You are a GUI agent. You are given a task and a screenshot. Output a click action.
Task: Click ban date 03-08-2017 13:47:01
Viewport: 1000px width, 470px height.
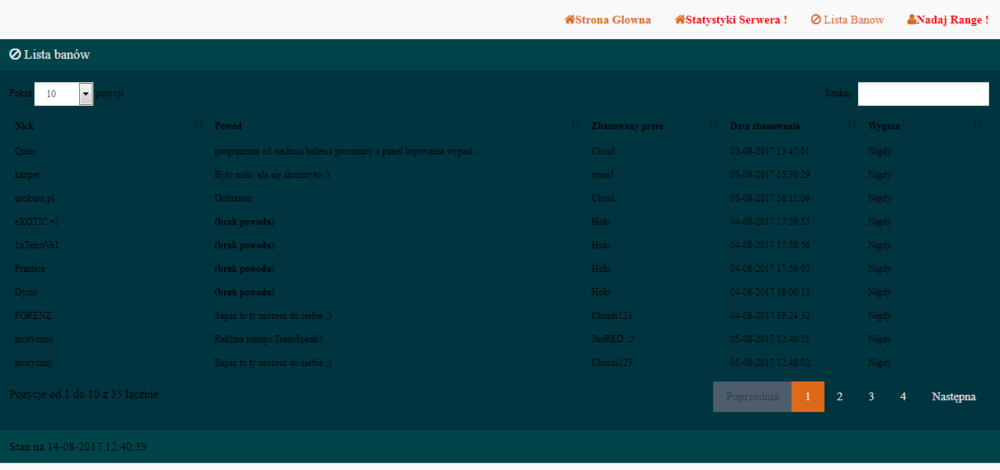pyautogui.click(x=770, y=151)
